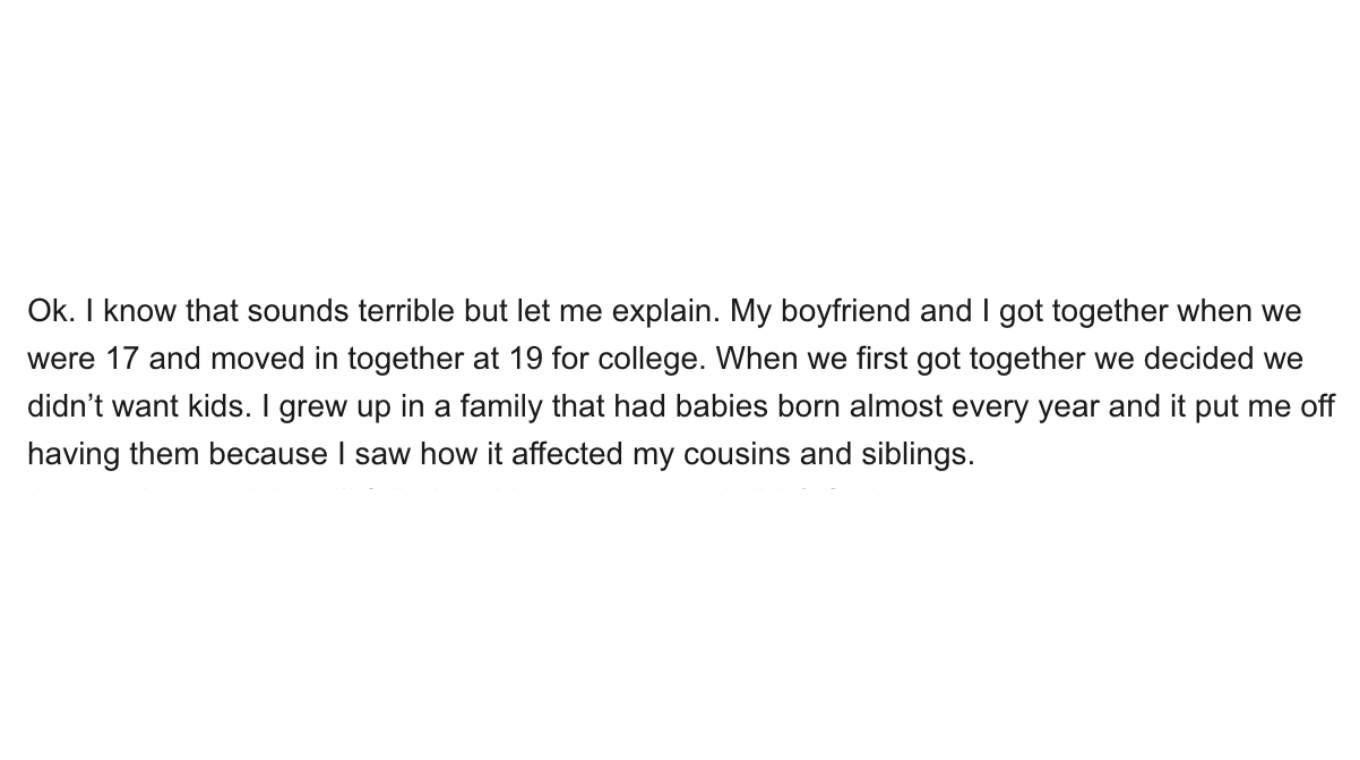Screen dimensions: 1360x760
Task: Click the number "17" in the text
Action: point(123,359)
